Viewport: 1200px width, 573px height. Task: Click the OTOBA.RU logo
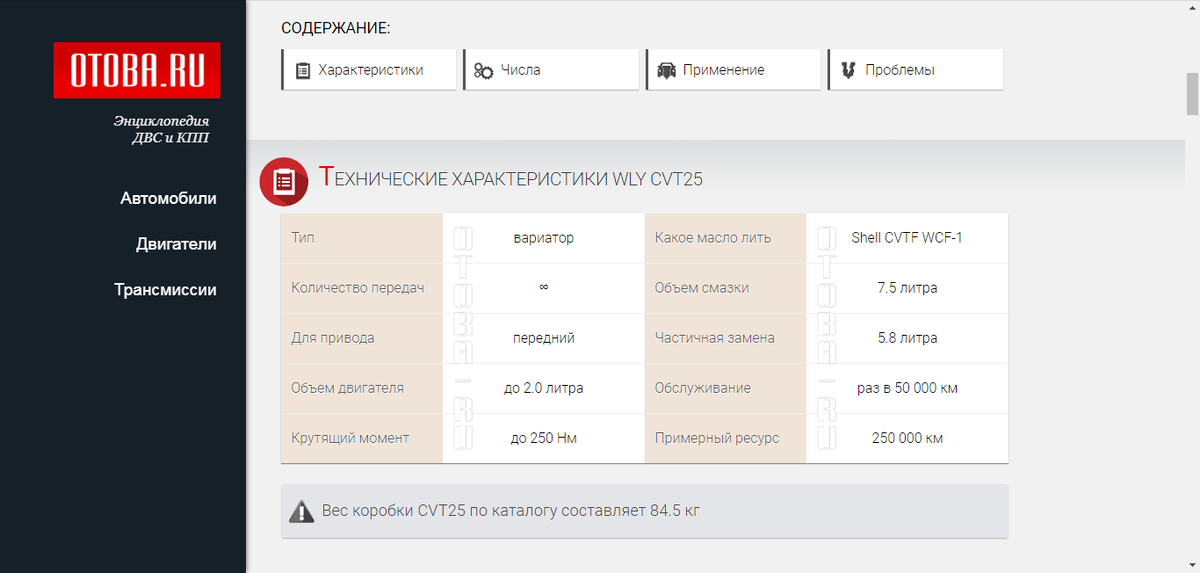pos(137,70)
